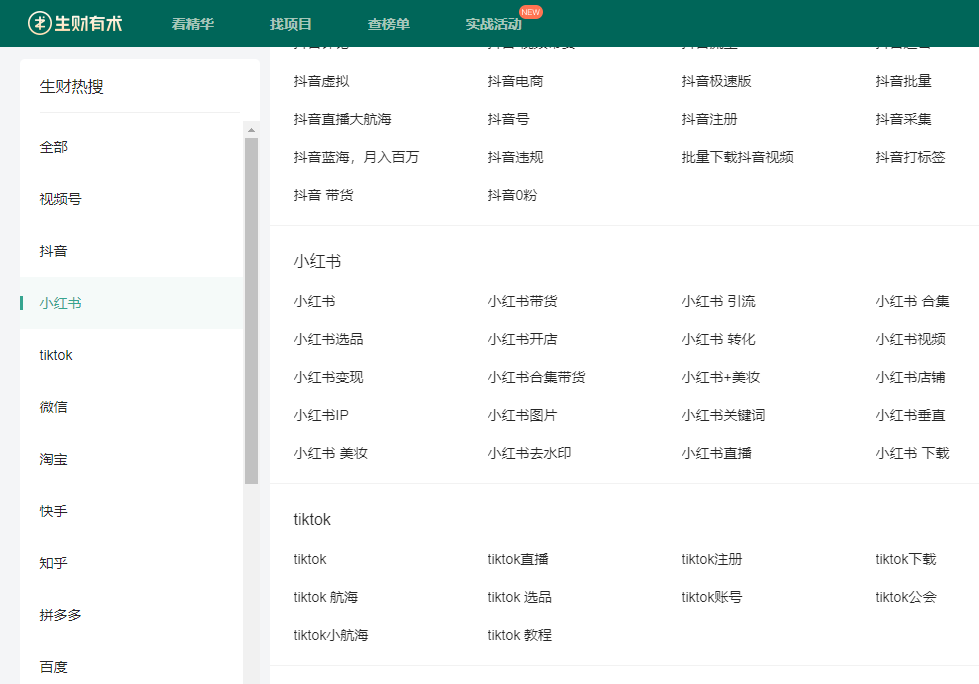The image size is (979, 684).
Task: Open the 抖音蓝海，月入百万 keyword
Action: (x=357, y=157)
